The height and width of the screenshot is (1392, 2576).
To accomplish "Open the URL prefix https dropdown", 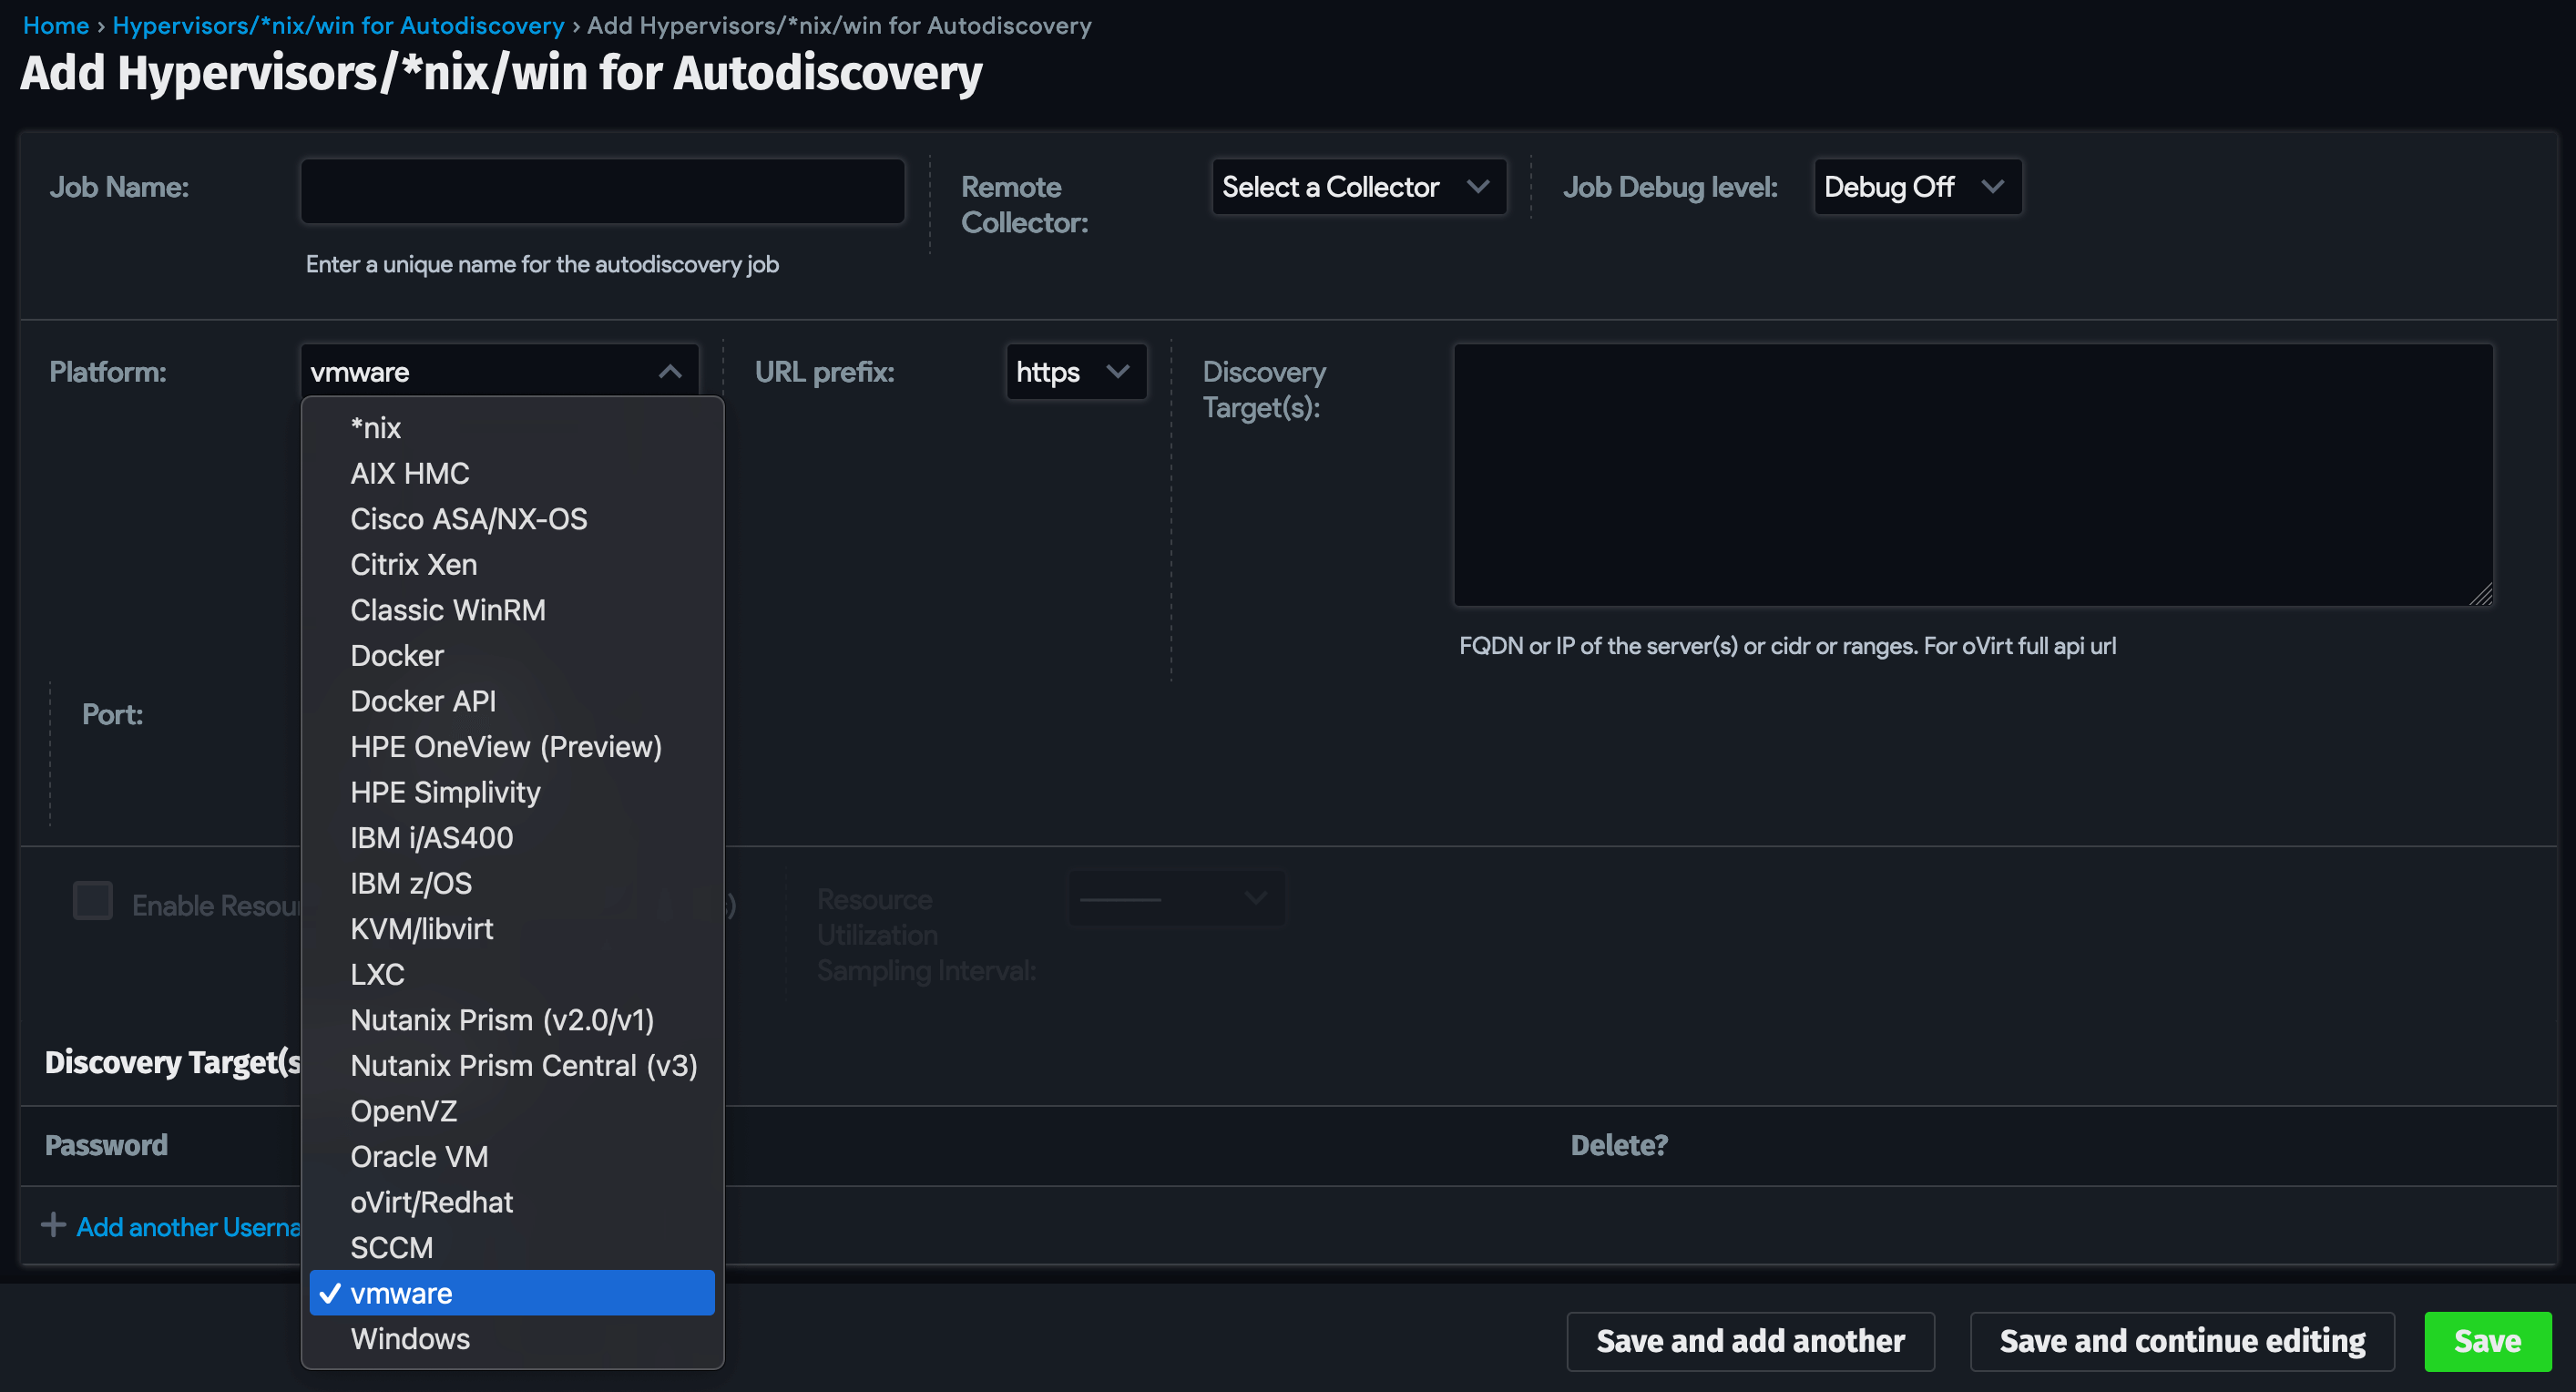I will (x=1075, y=371).
